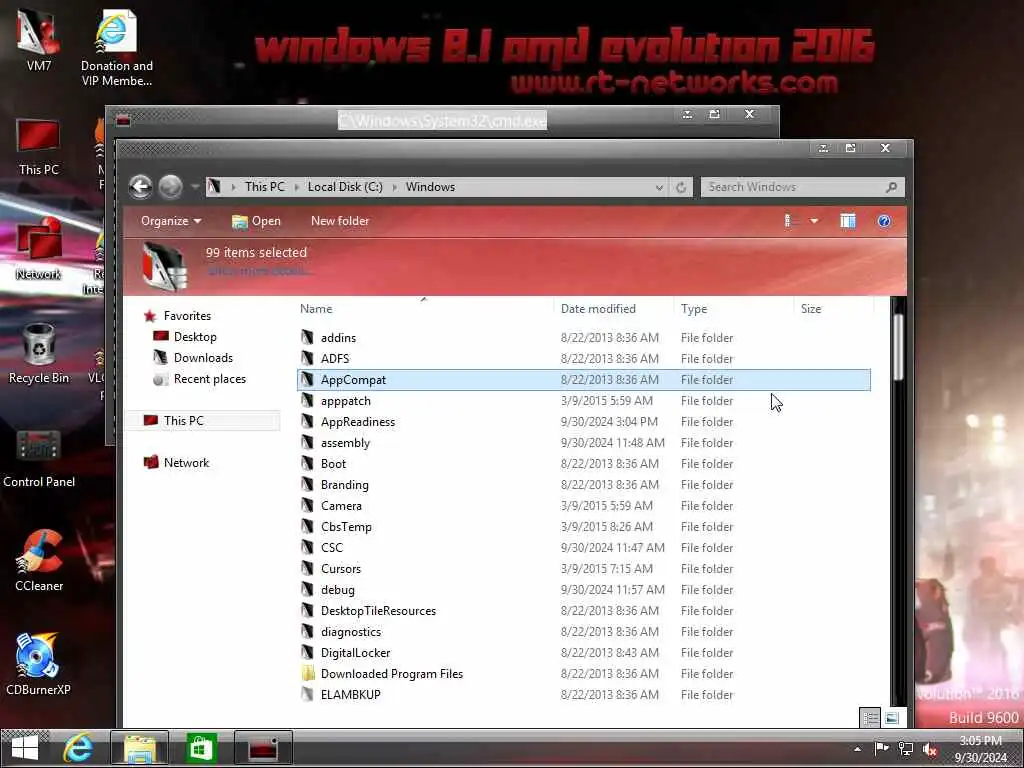The height and width of the screenshot is (768, 1024).
Task: Open the recent locations dropdown beside forward arrow
Action: [x=195, y=187]
